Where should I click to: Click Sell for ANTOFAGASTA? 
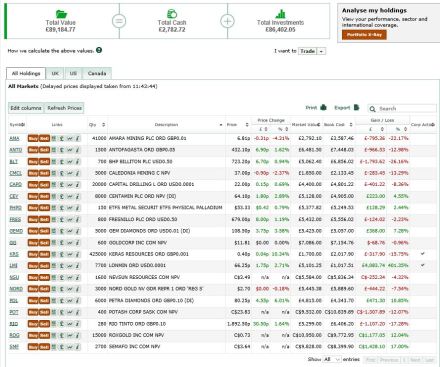[x=44, y=150]
